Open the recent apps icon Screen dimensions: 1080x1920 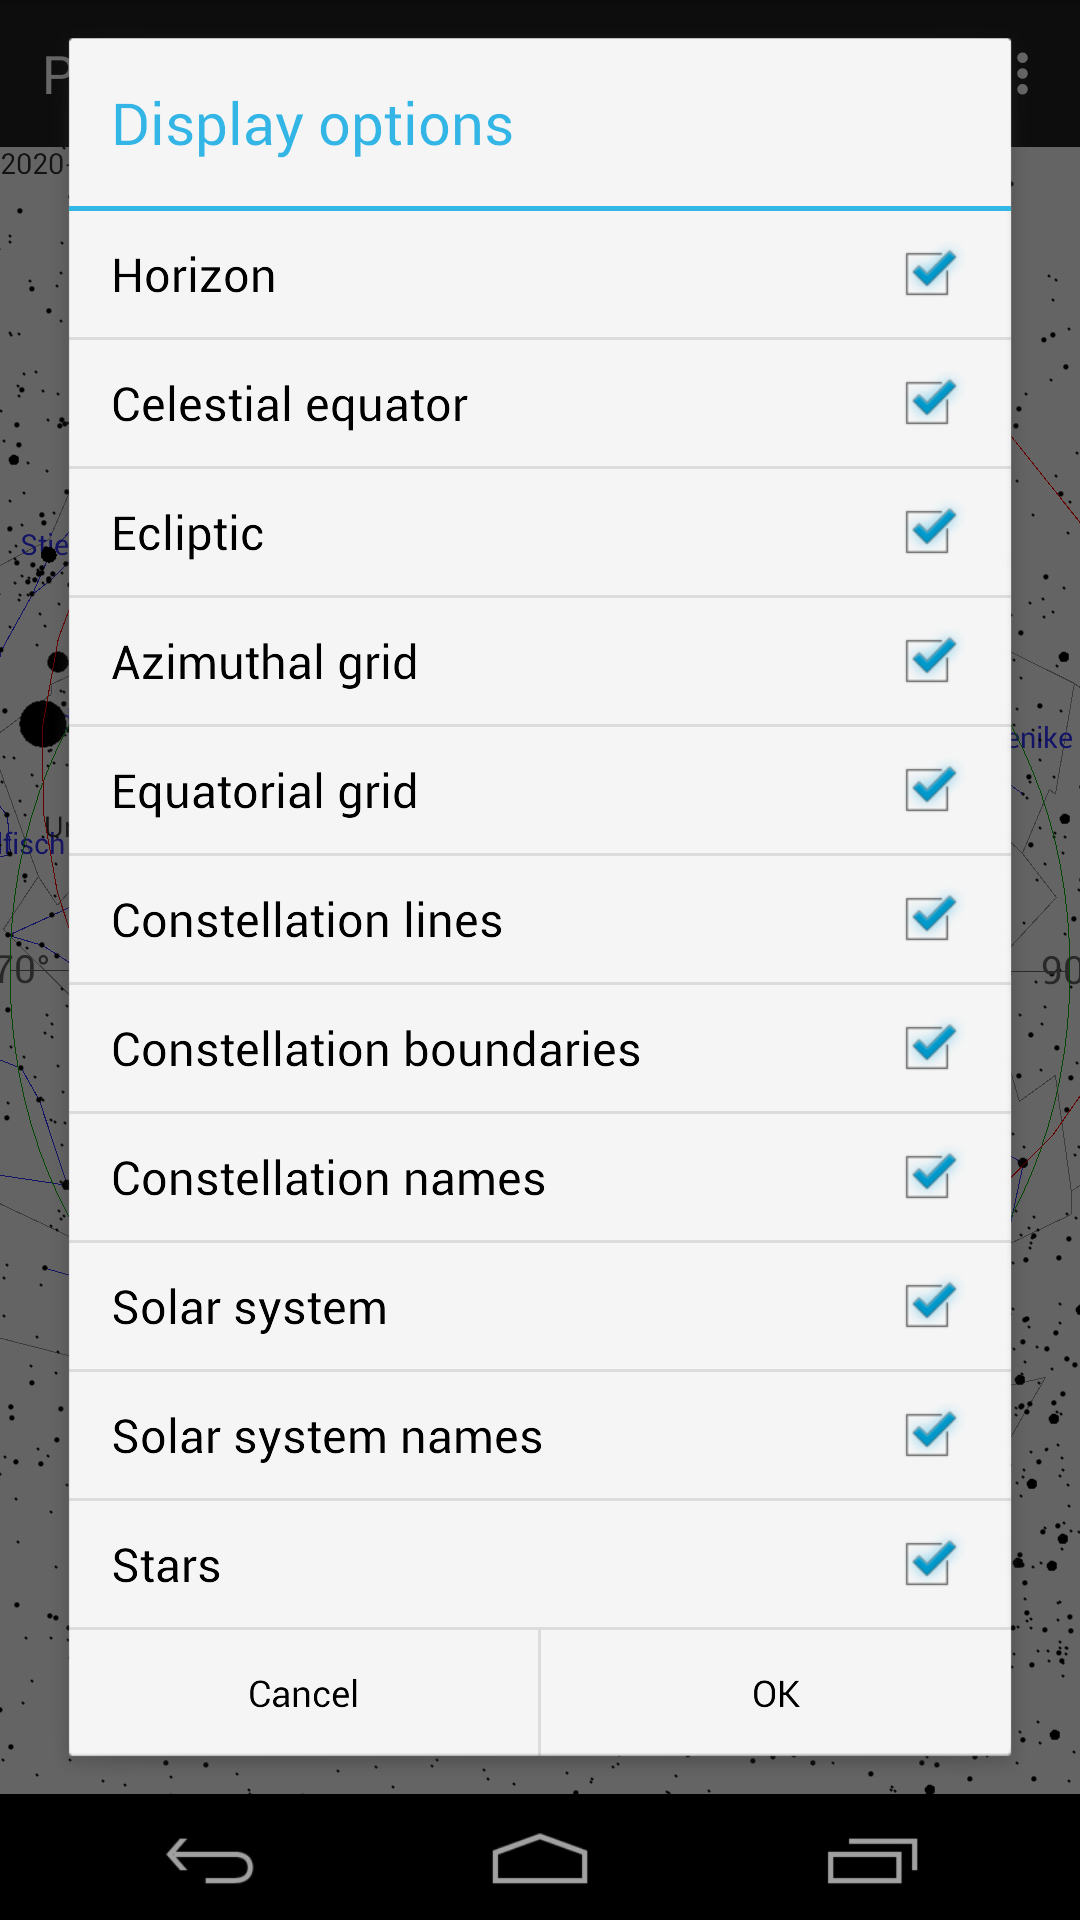pos(872,1861)
